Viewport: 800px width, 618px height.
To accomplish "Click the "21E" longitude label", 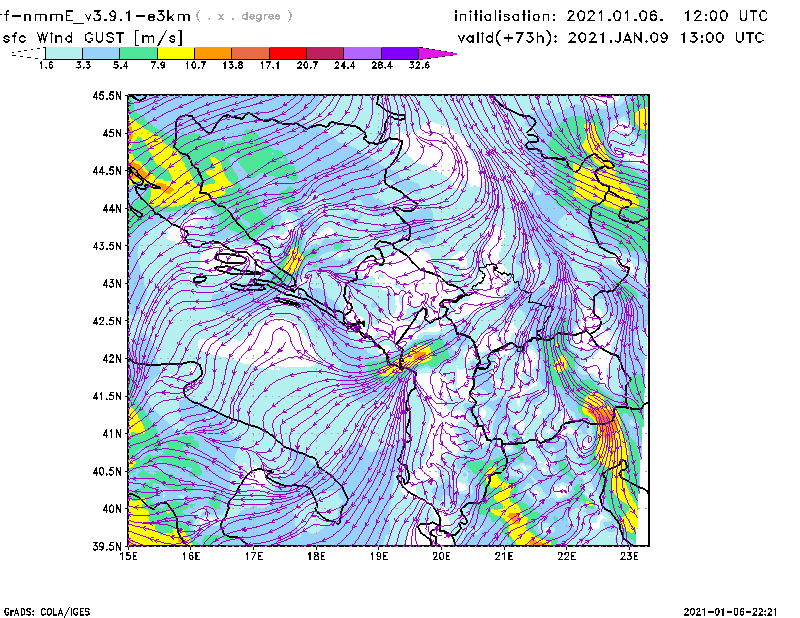I will [x=504, y=556].
